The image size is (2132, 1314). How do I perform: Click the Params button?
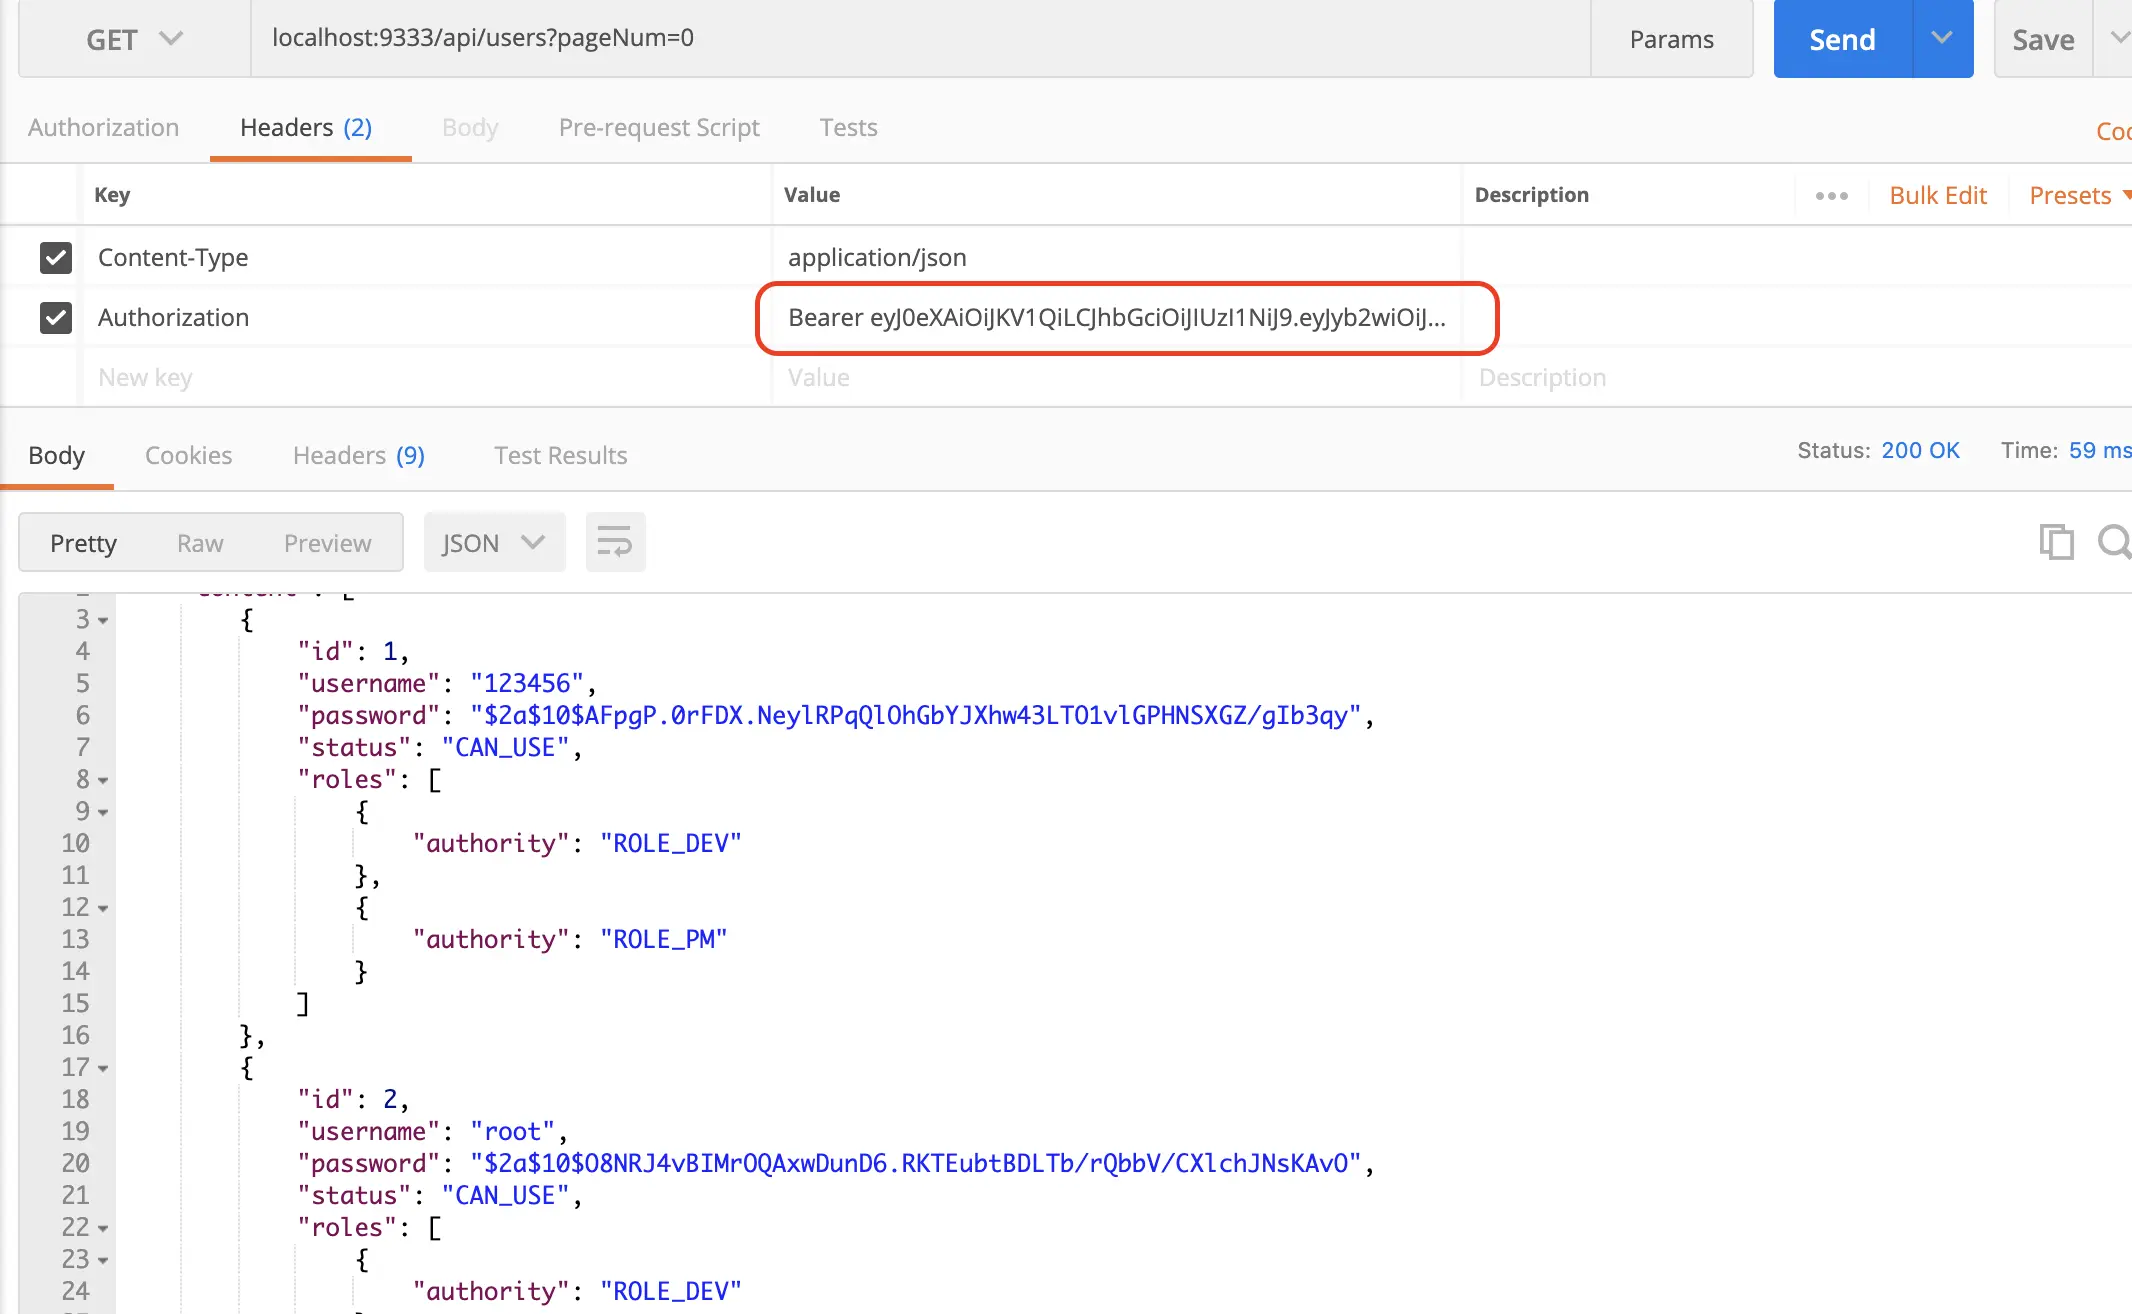pos(1671,39)
